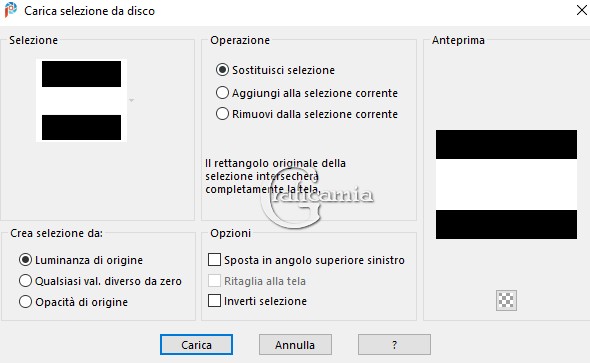
Task: Click the dialog title Carica selezione da disco
Action: [90, 11]
